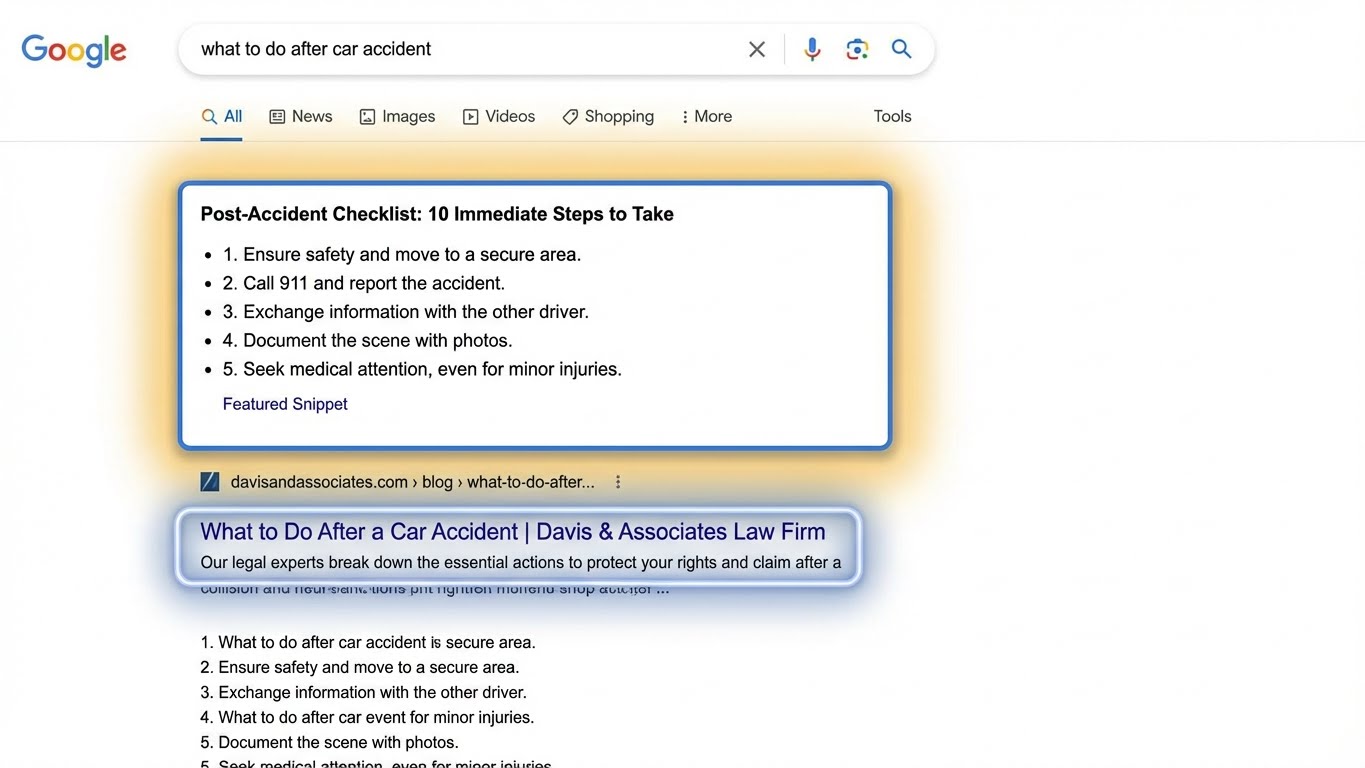The height and width of the screenshot is (768, 1365).
Task: Open the More search options menu
Action: click(706, 116)
